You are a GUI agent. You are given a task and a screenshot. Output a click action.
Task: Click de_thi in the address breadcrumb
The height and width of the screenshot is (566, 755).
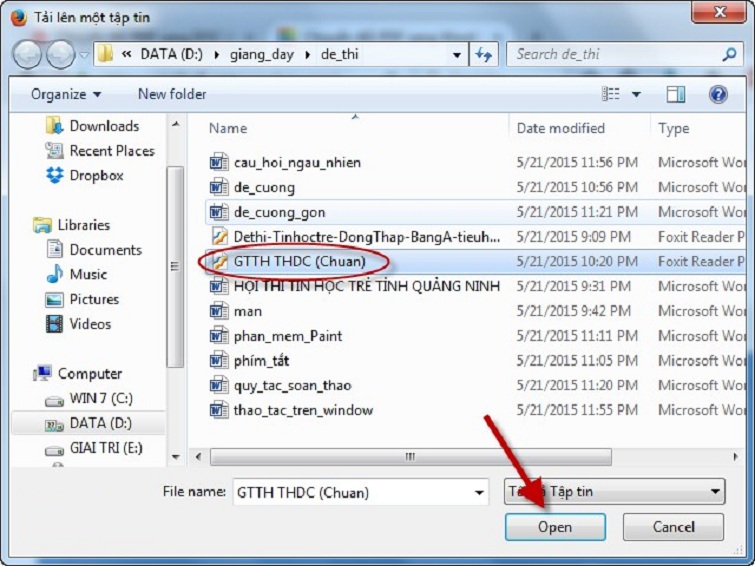[x=339, y=54]
